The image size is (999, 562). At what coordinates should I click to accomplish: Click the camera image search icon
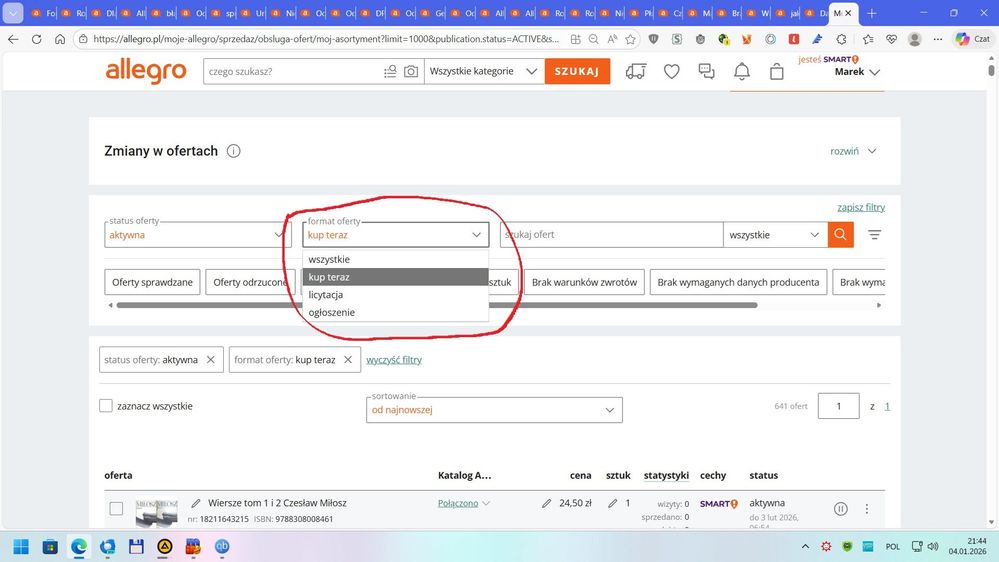pos(411,72)
